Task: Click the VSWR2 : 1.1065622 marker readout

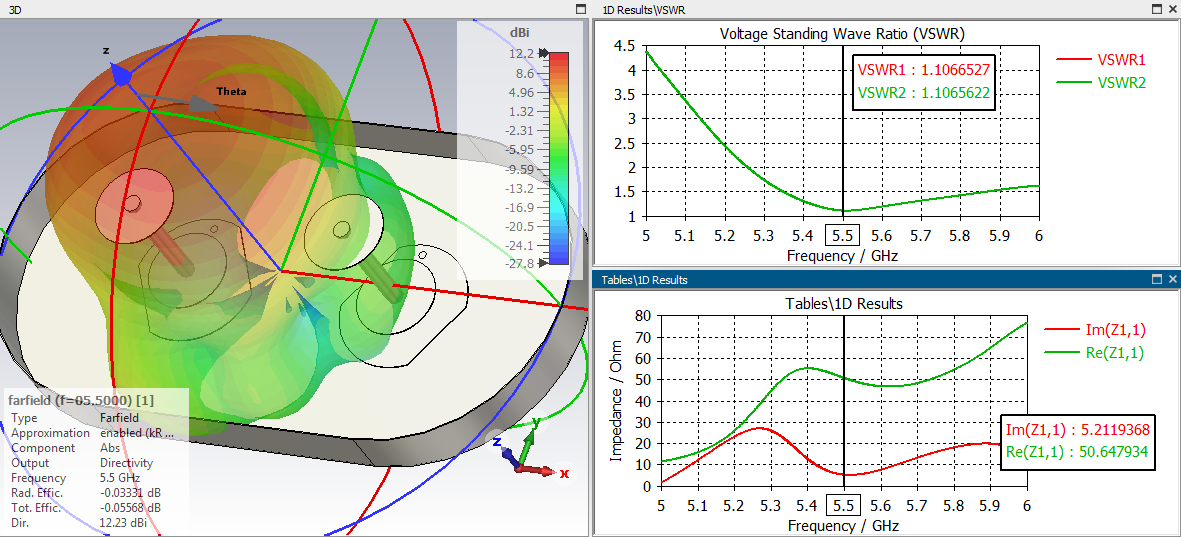Action: click(x=923, y=93)
